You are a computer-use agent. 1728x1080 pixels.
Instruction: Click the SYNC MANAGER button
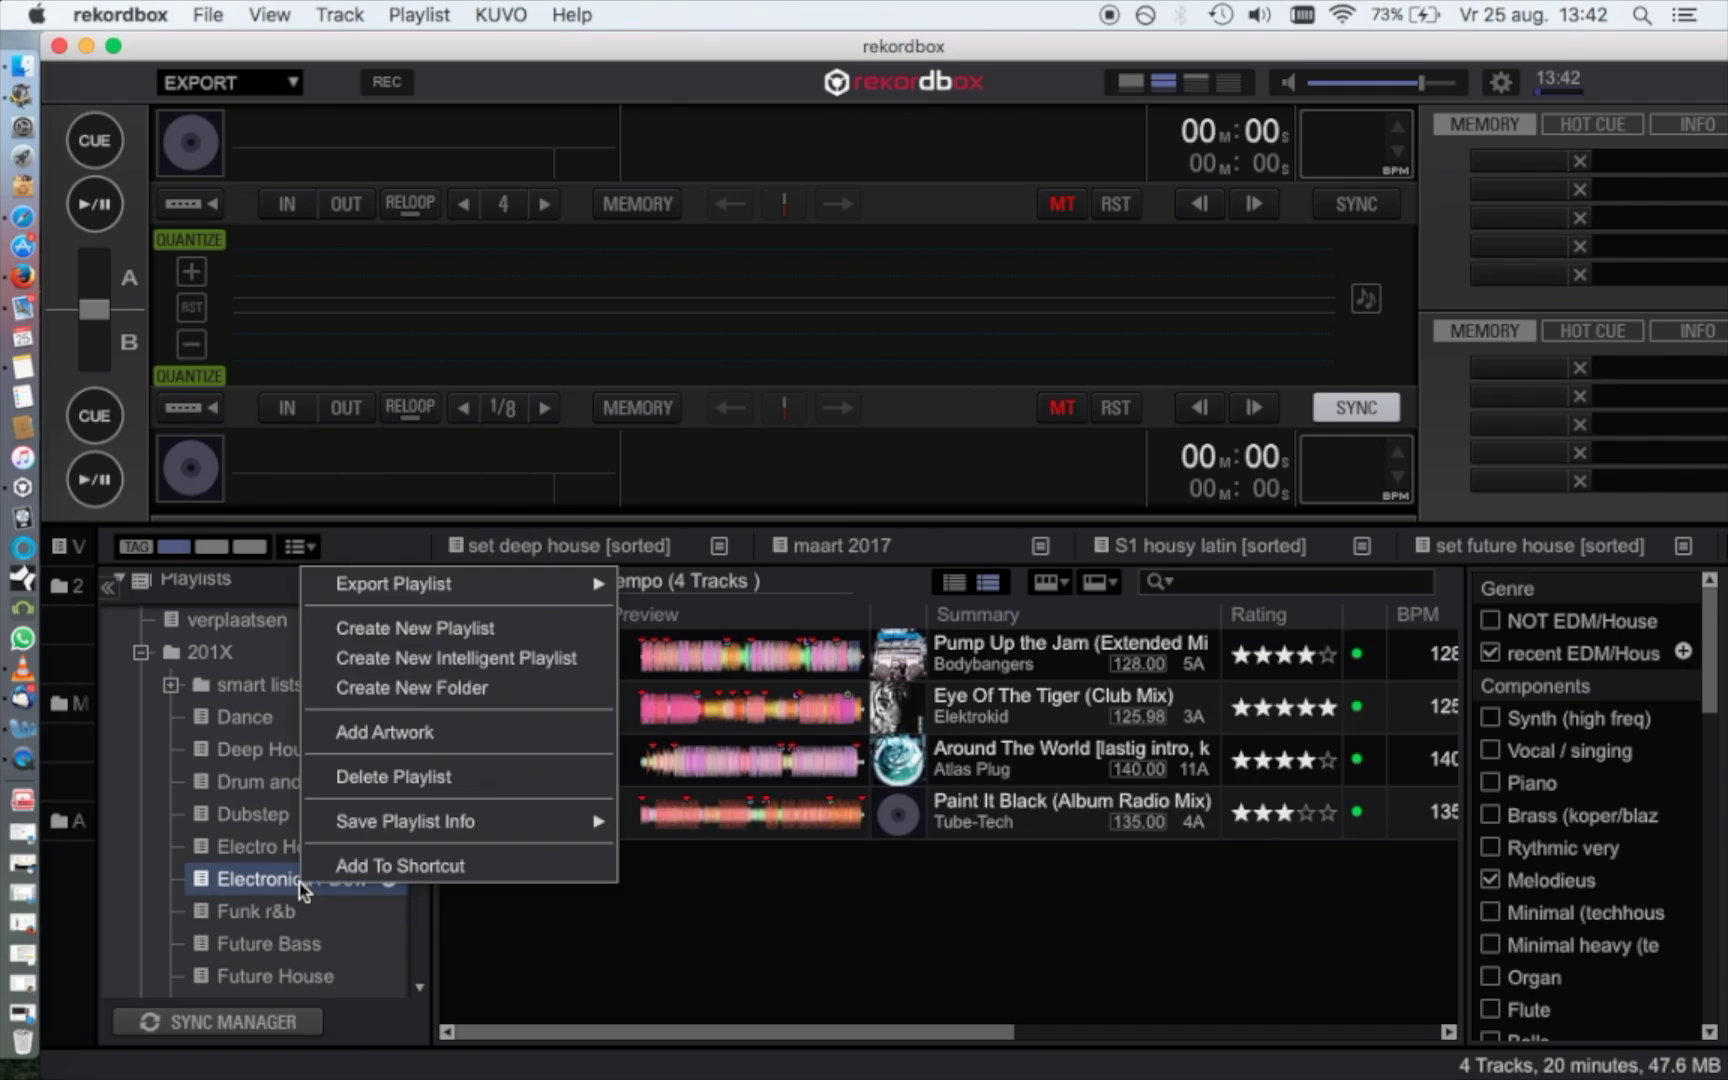click(218, 1022)
